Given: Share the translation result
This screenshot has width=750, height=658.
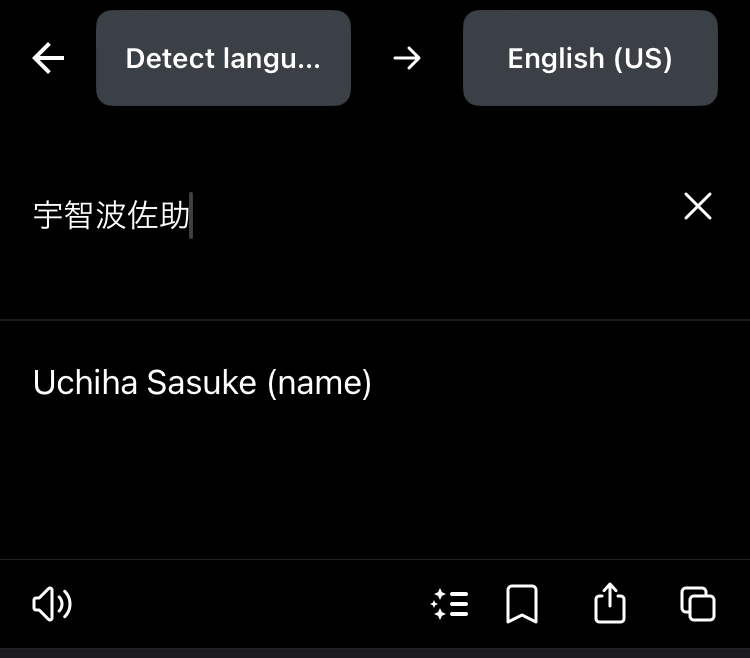Looking at the screenshot, I should [609, 603].
